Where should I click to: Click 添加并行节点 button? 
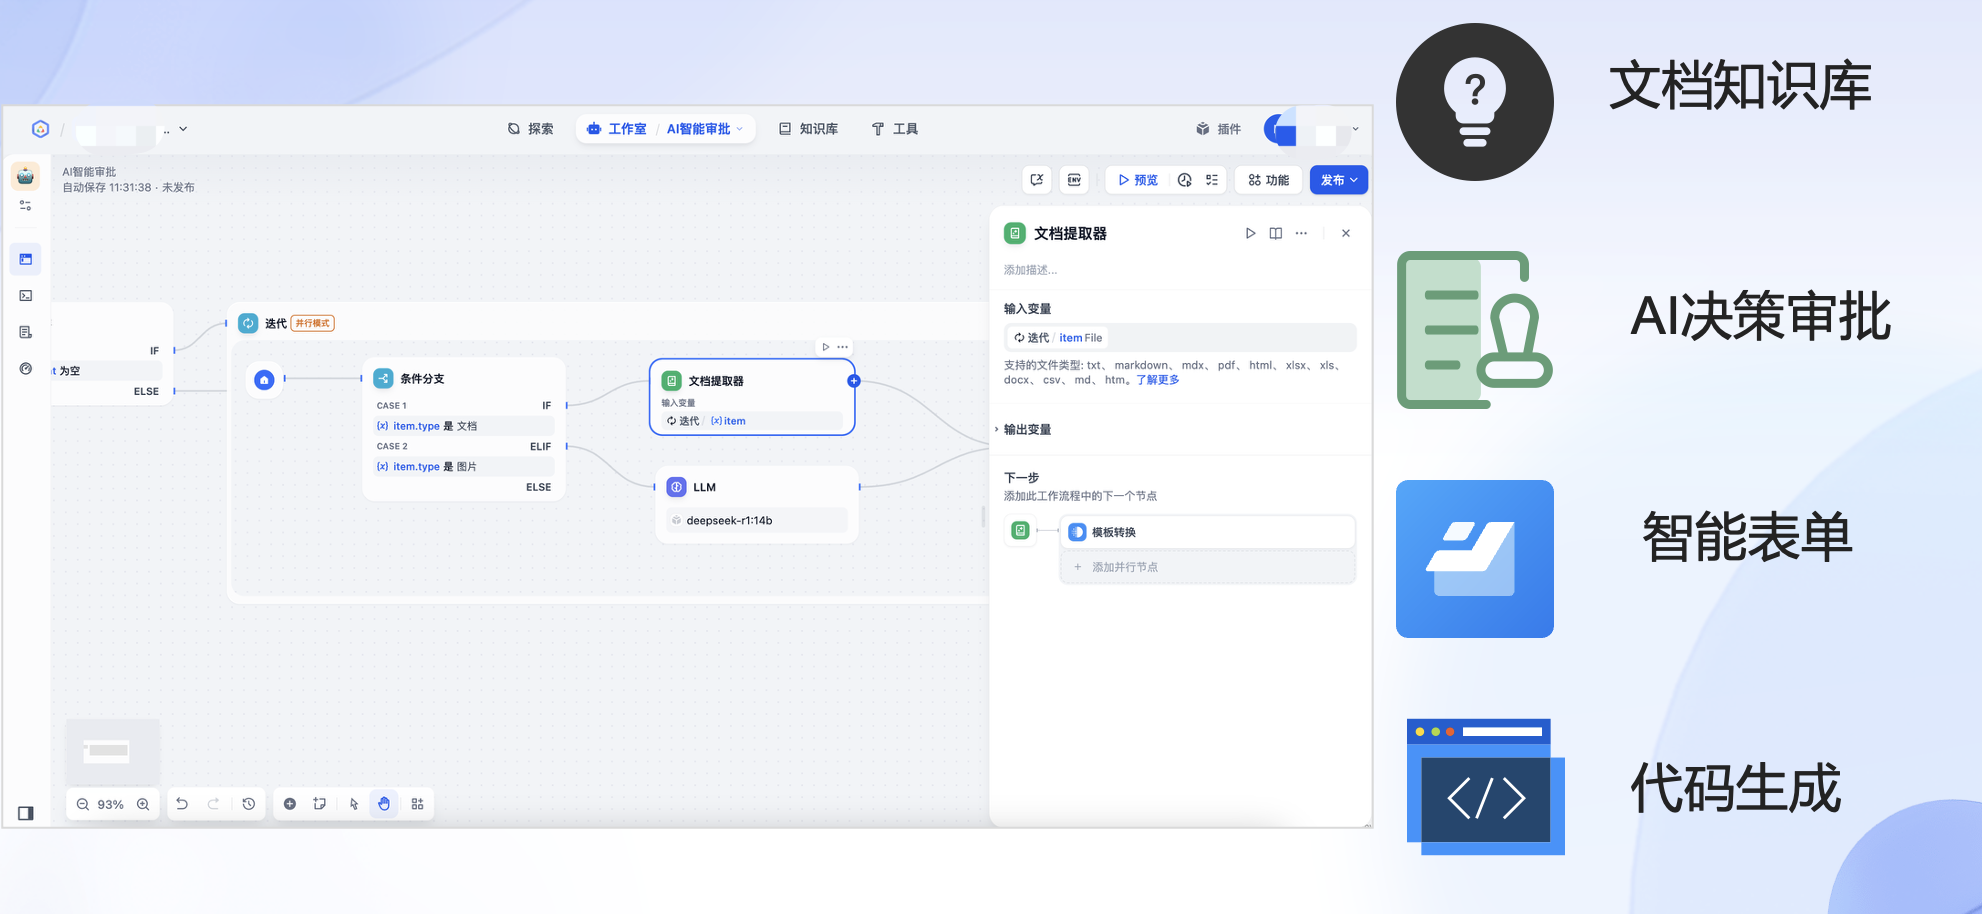1207,567
